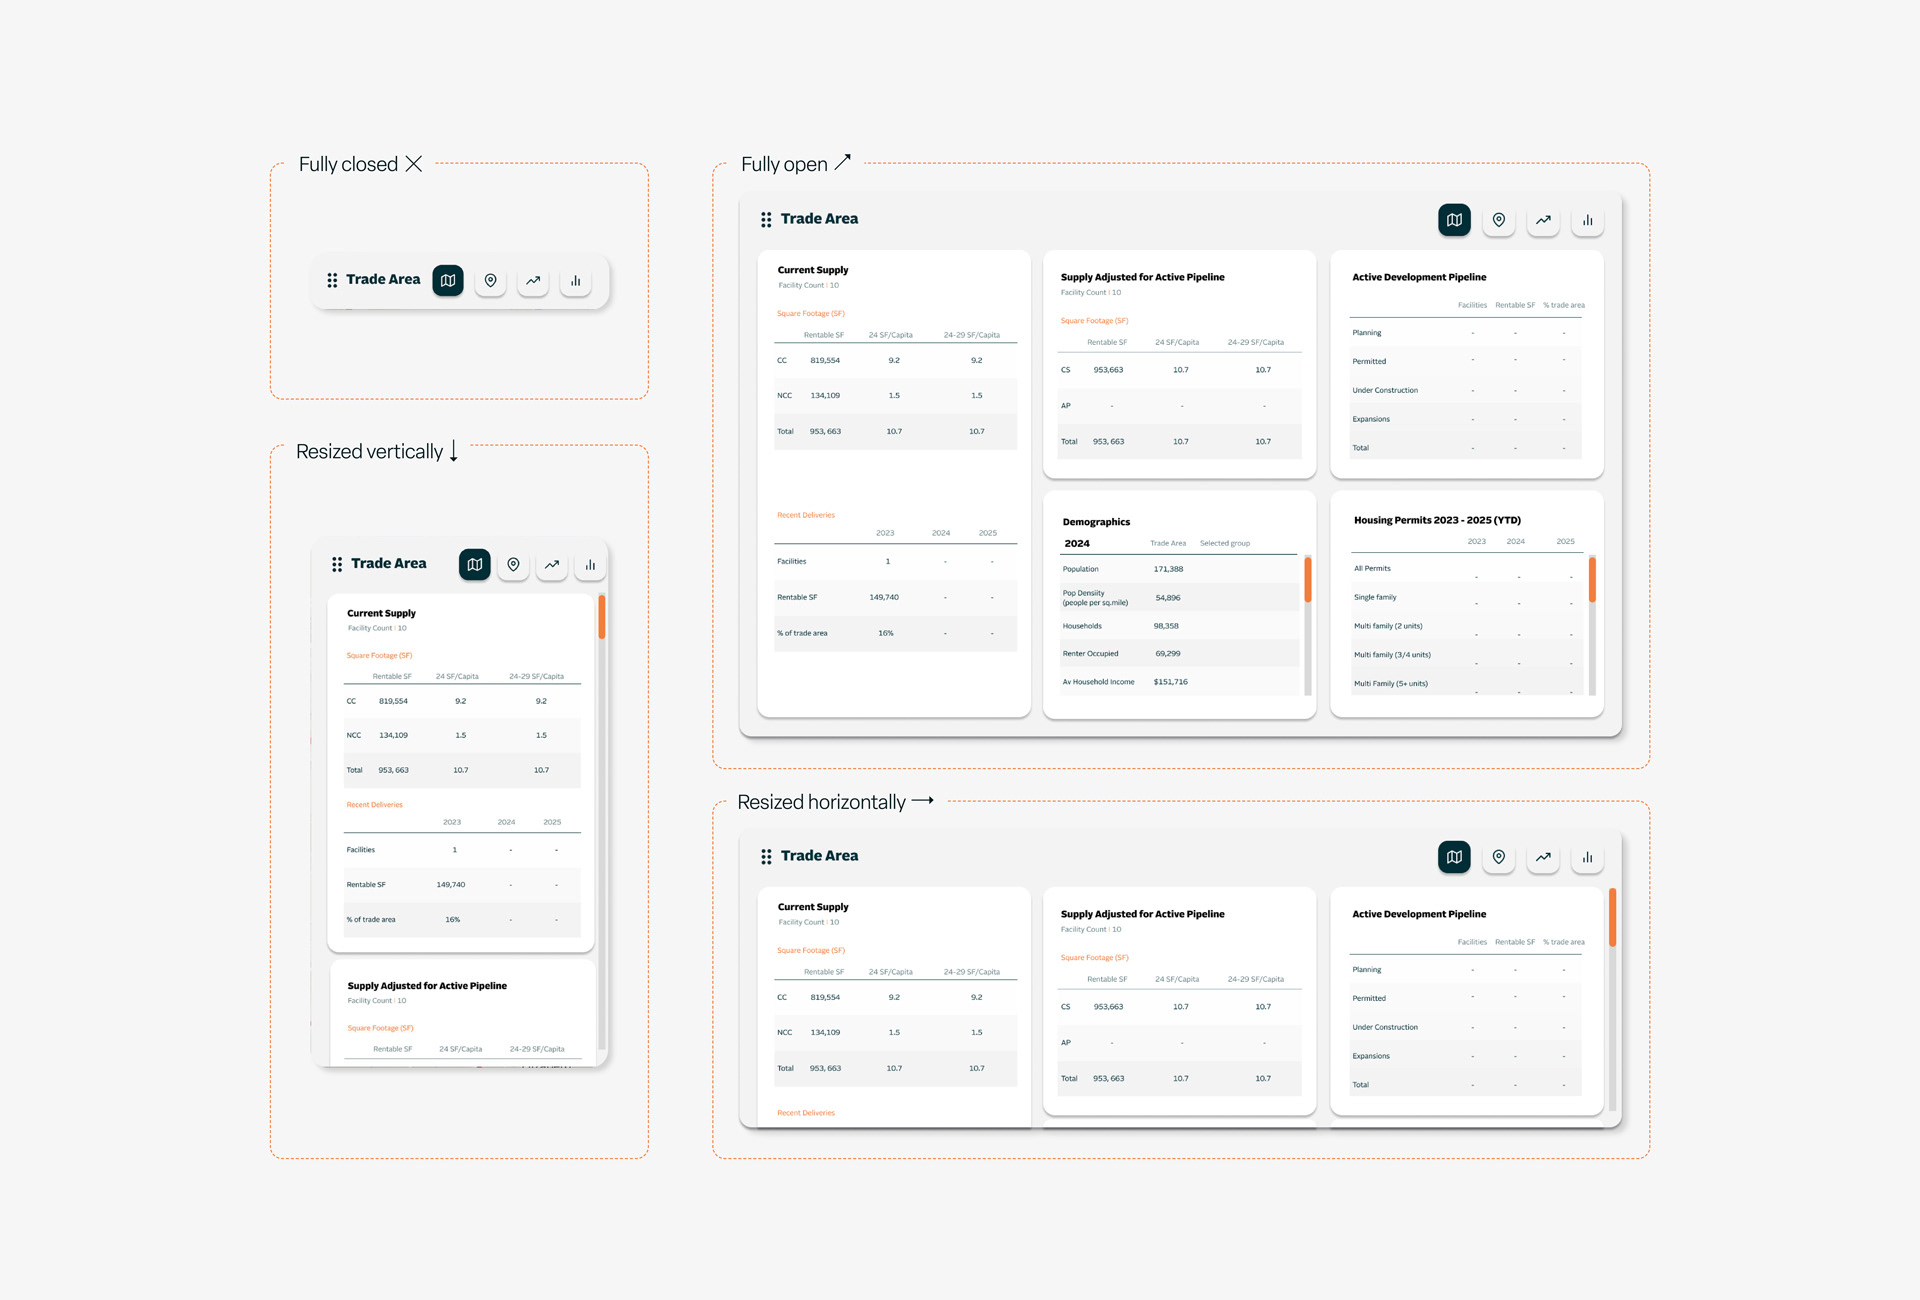Click the location pin icon in the Fully closed widget

pyautogui.click(x=491, y=281)
